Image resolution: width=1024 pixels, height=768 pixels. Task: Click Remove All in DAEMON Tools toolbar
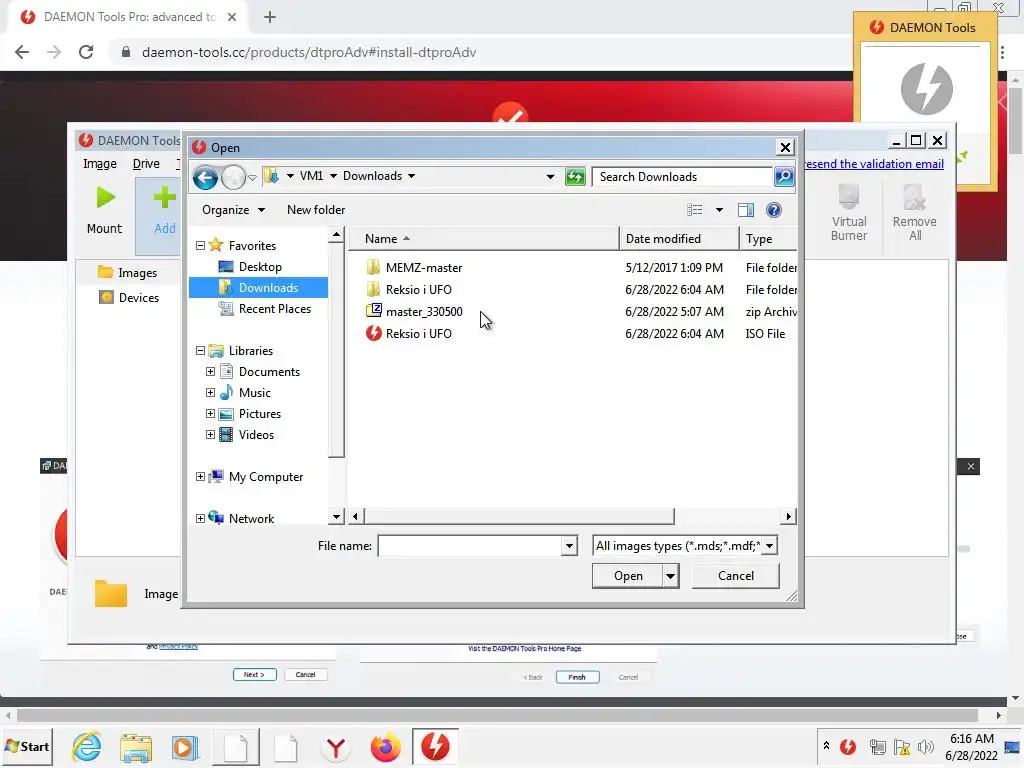pos(914,213)
